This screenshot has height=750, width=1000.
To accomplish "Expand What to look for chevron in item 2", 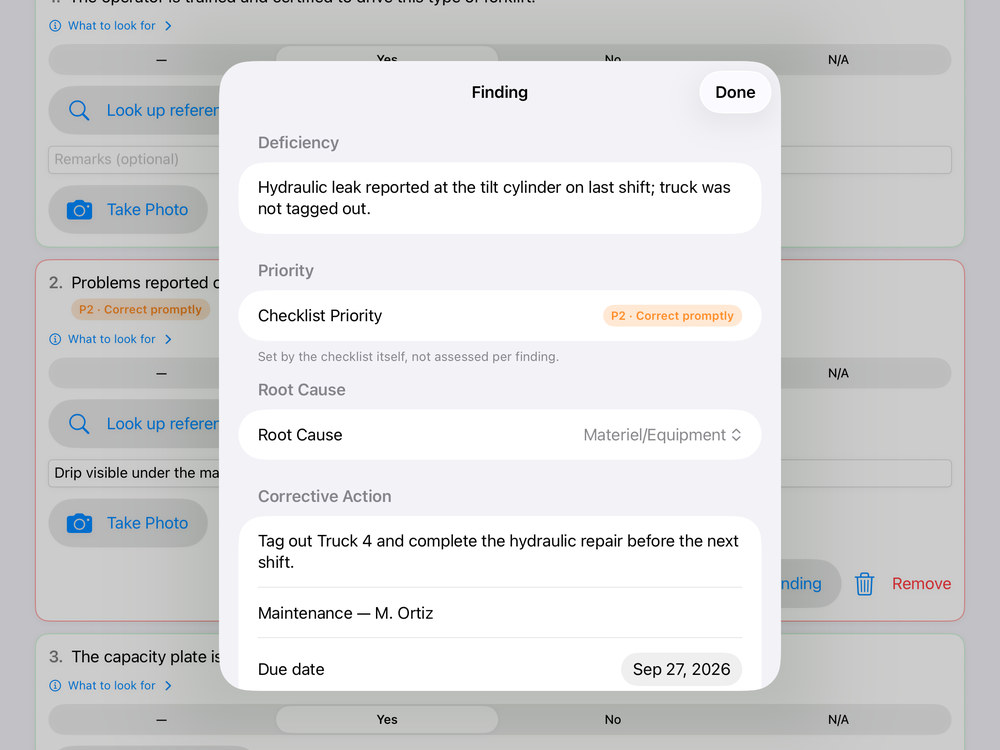I will tap(168, 339).
